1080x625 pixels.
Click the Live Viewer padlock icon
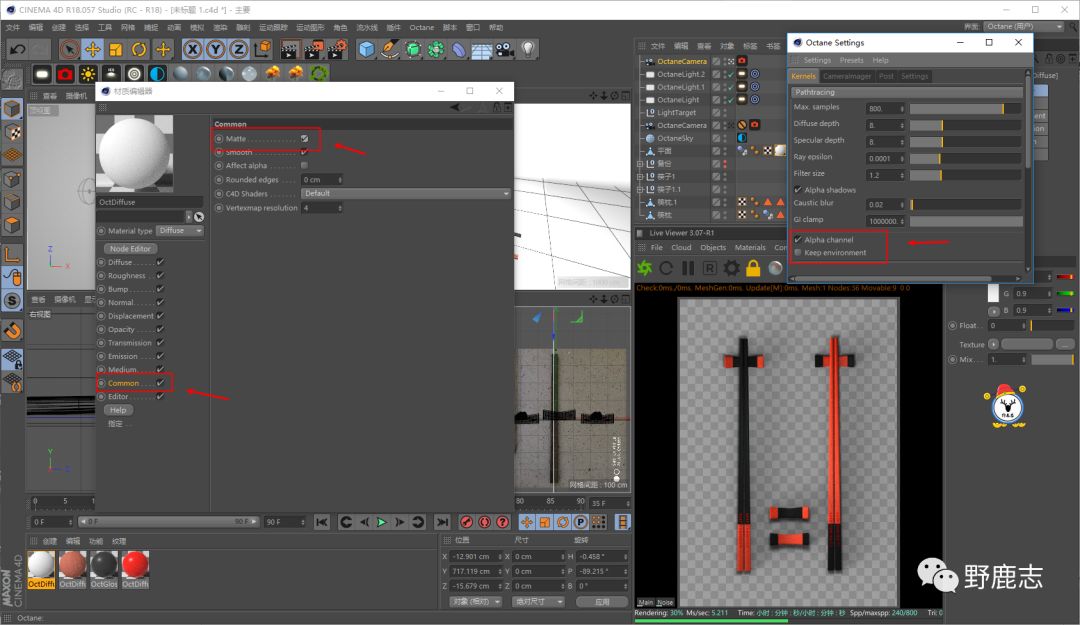click(753, 268)
